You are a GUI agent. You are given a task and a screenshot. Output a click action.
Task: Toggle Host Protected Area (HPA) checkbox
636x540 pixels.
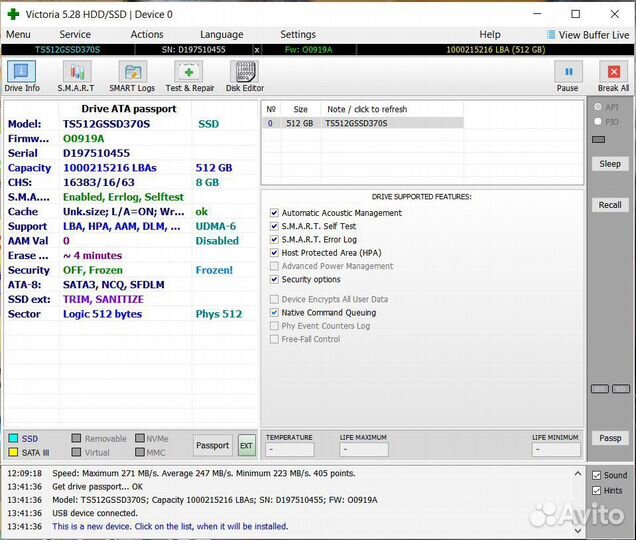274,253
